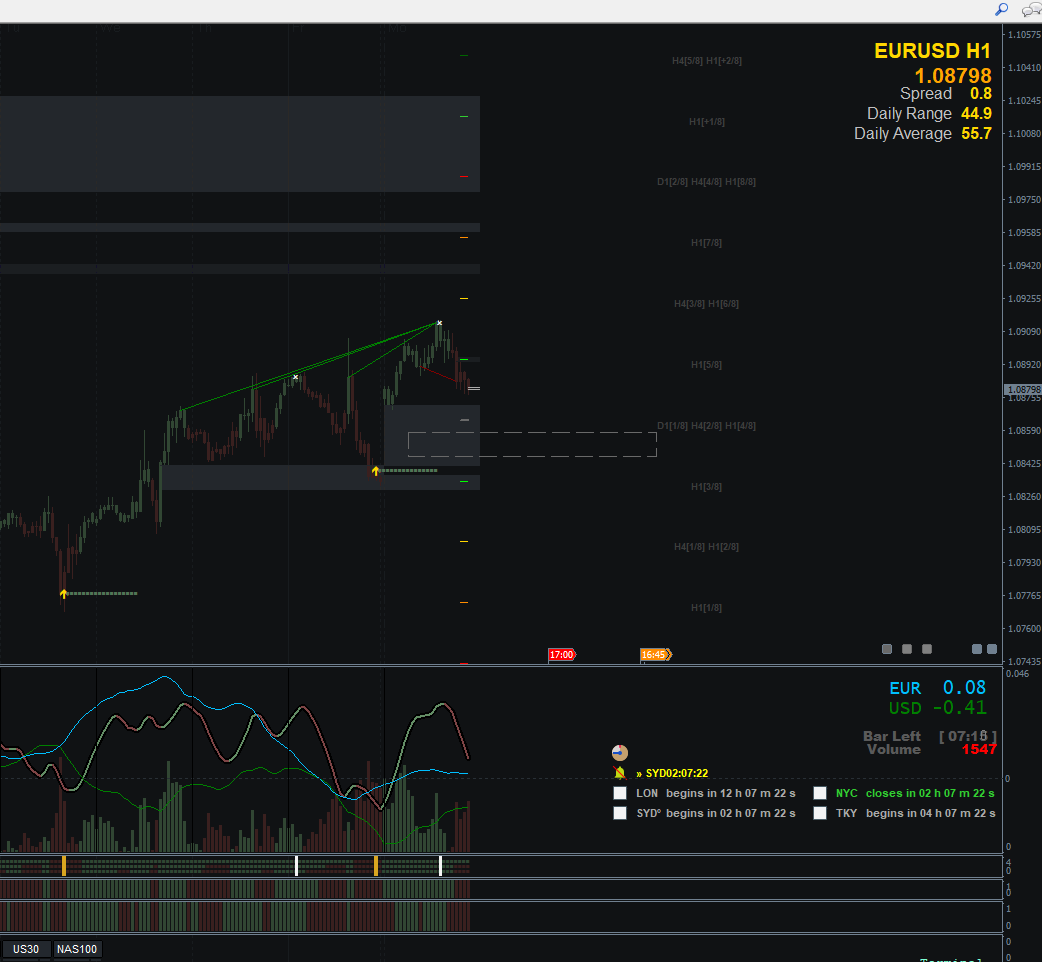Click the EURUSD H1 symbol title
The width and height of the screenshot is (1042, 962).
point(932,51)
